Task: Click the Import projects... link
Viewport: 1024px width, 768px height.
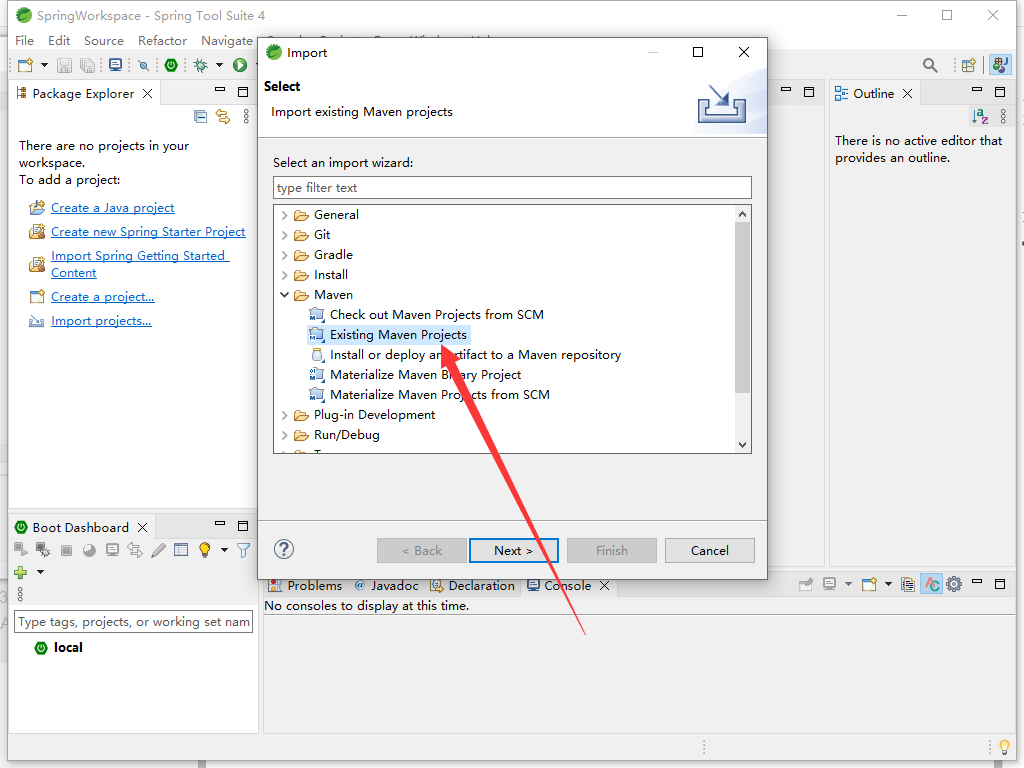Action: [101, 321]
